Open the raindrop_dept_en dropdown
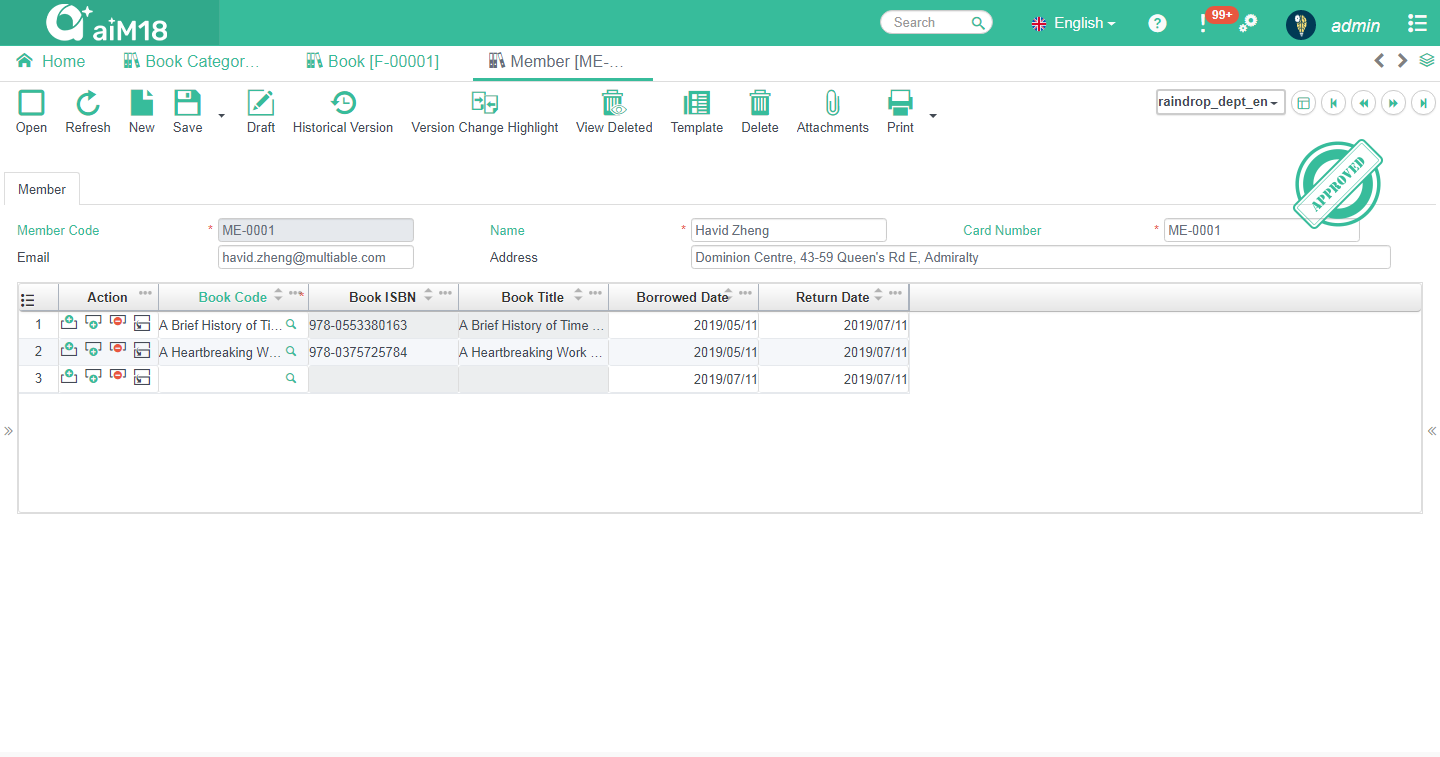The image size is (1440, 757). [x=1221, y=102]
